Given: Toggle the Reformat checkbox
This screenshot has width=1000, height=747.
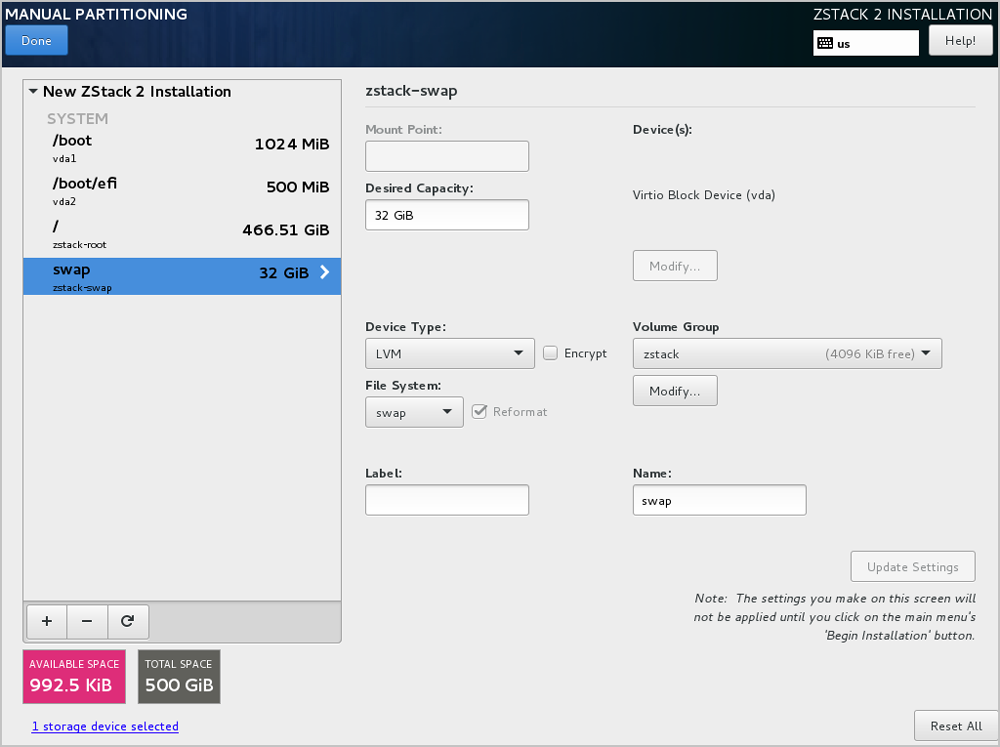Looking at the screenshot, I should pyautogui.click(x=479, y=411).
